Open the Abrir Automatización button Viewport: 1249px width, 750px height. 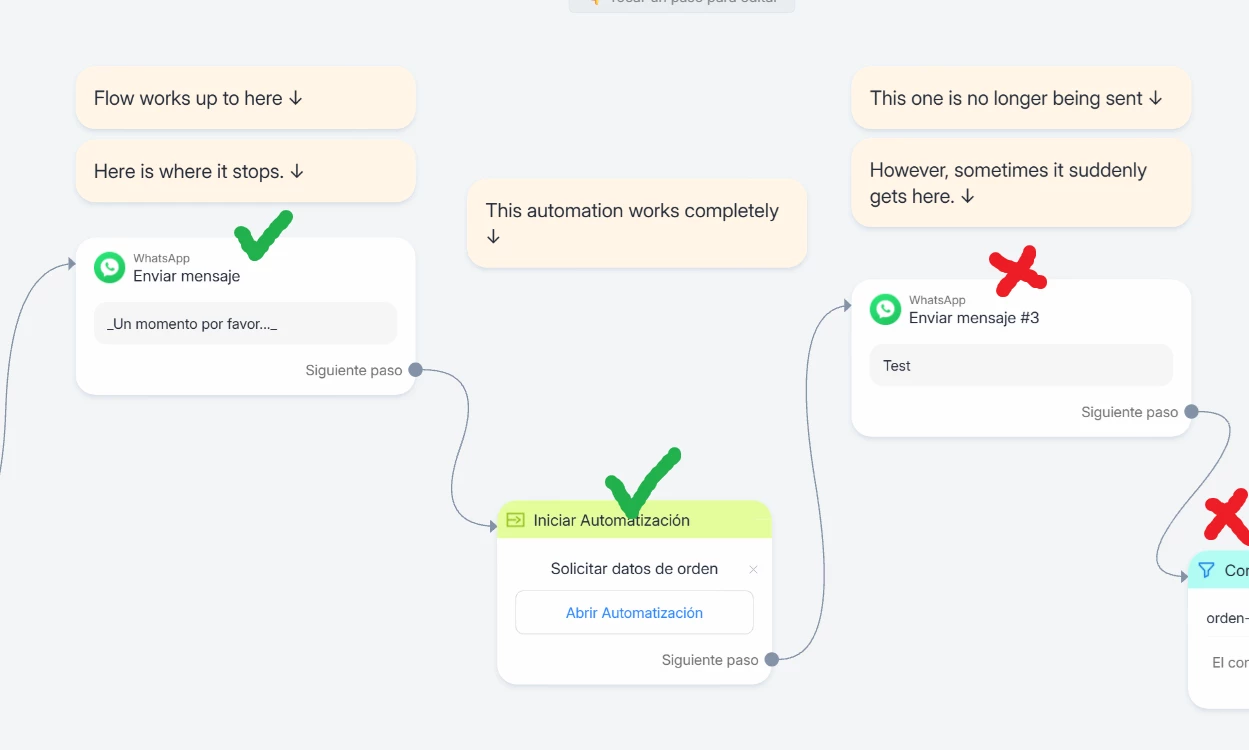point(634,613)
